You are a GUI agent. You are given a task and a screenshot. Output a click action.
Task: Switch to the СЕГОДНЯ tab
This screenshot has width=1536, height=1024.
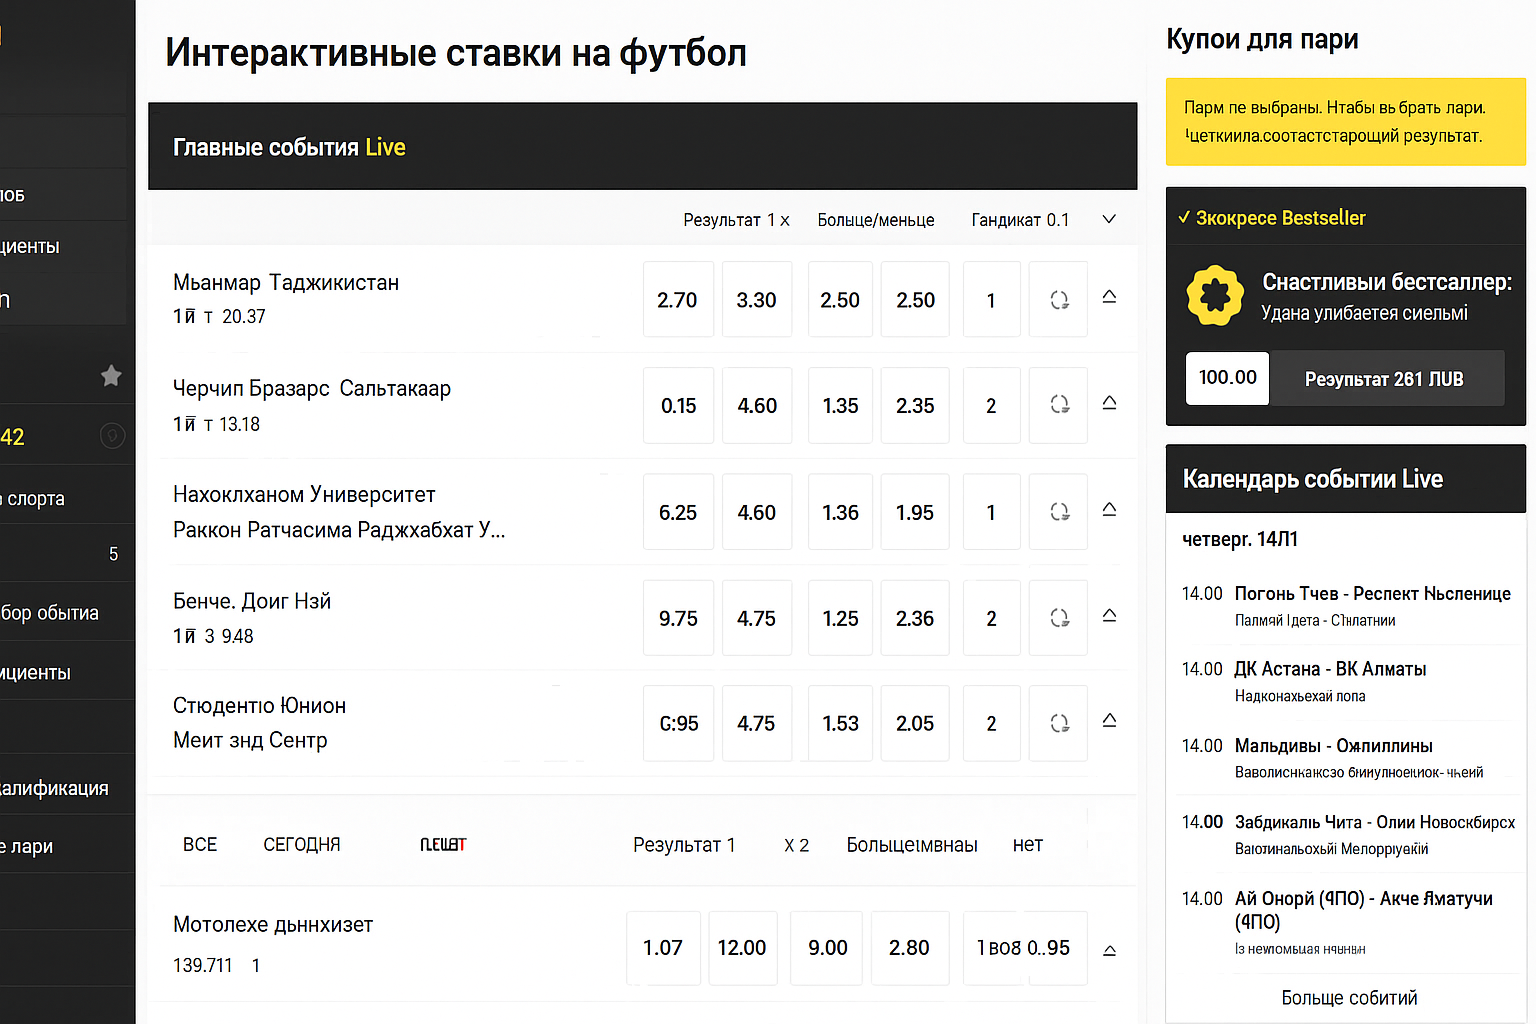pyautogui.click(x=301, y=845)
